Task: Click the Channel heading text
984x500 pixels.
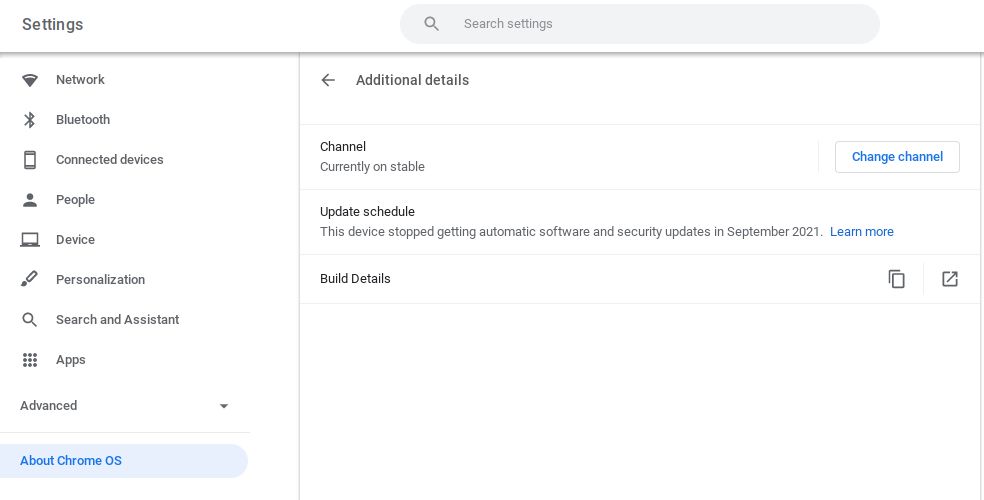Action: click(x=343, y=146)
